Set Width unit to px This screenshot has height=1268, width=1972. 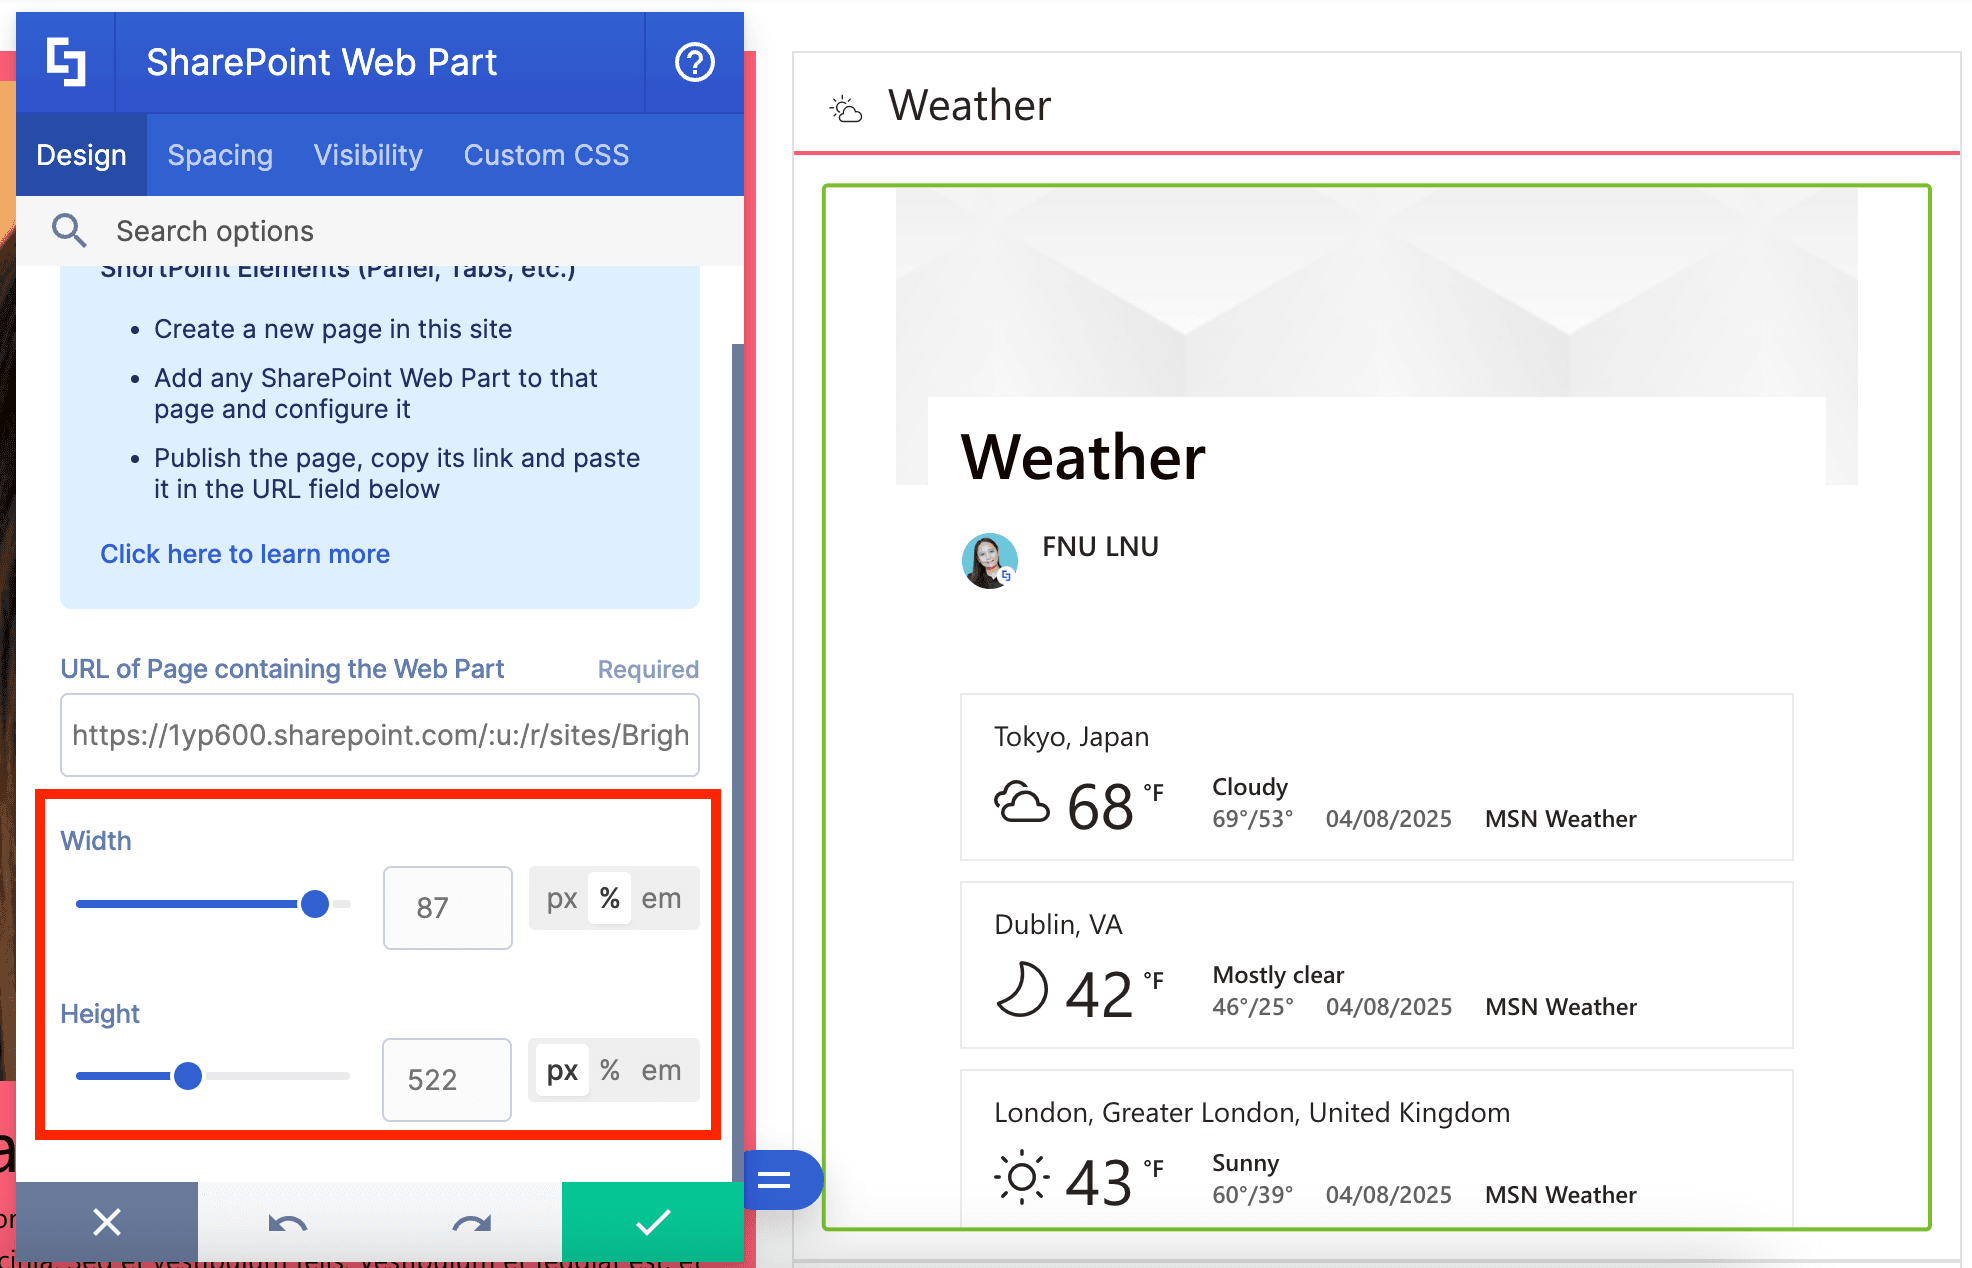[x=562, y=898]
